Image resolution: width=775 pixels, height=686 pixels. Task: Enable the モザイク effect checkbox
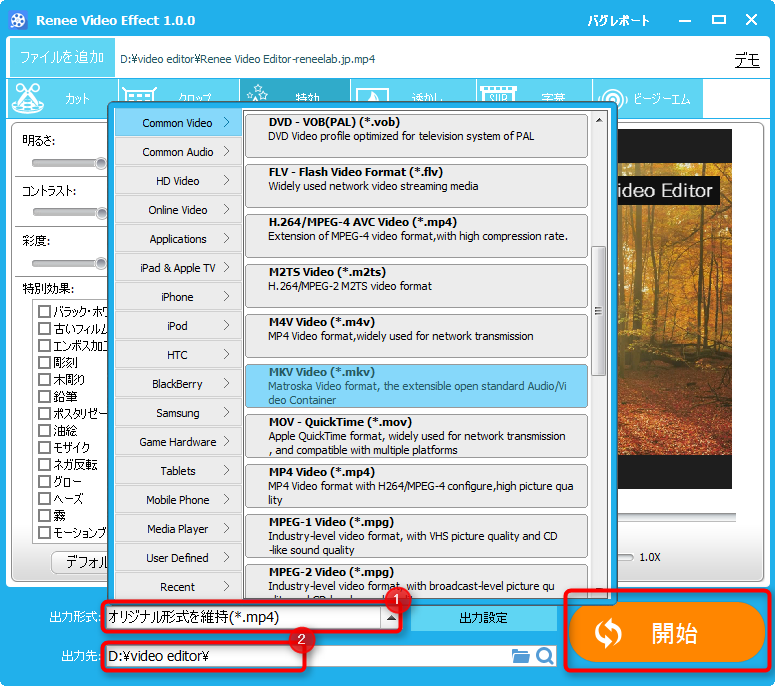[x=44, y=447]
